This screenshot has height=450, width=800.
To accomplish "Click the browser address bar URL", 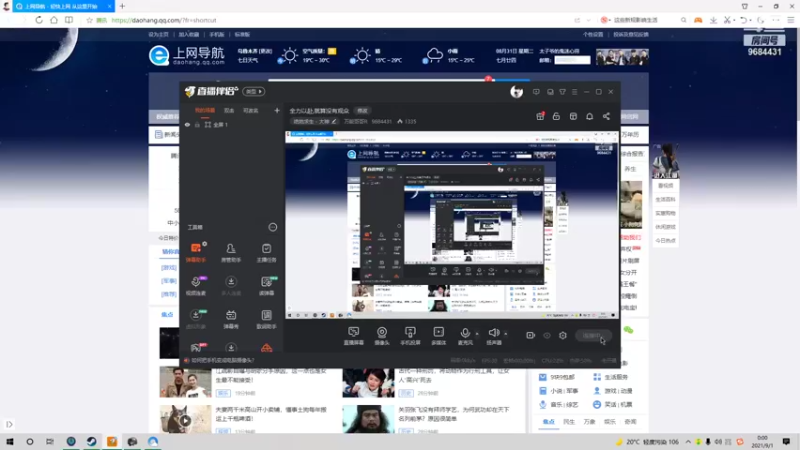I will [164, 20].
